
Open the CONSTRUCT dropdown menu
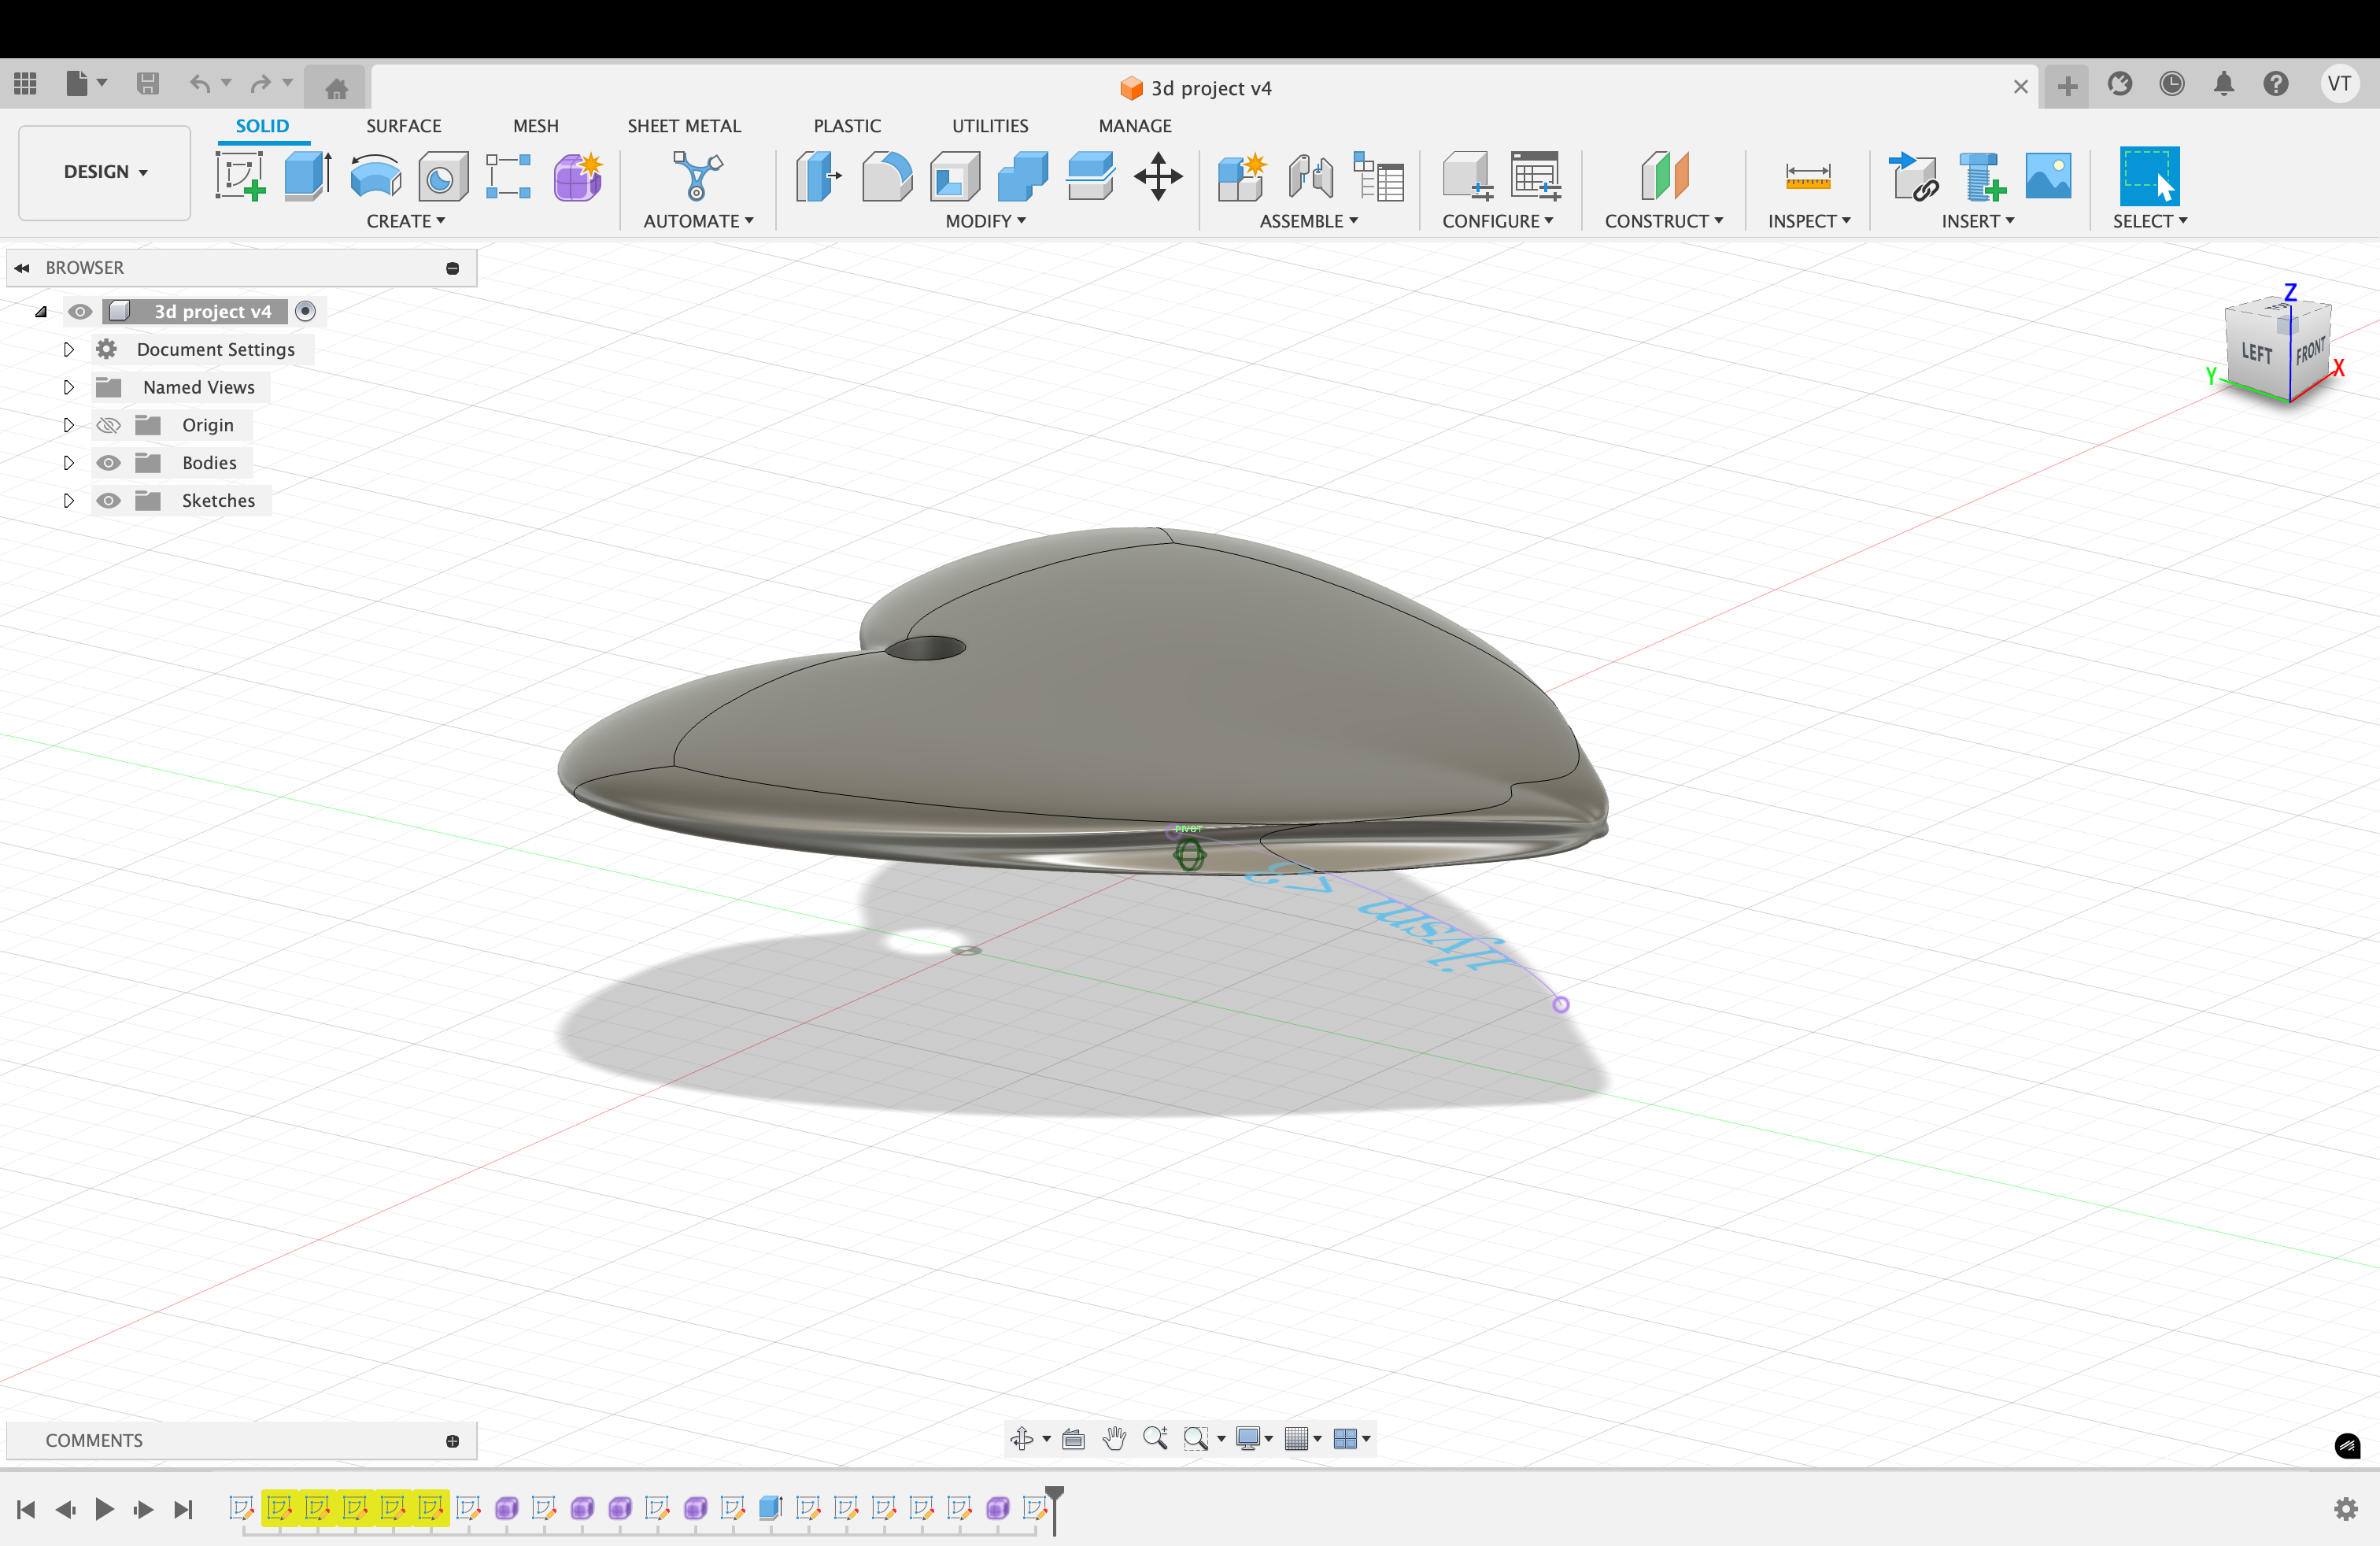point(1663,221)
